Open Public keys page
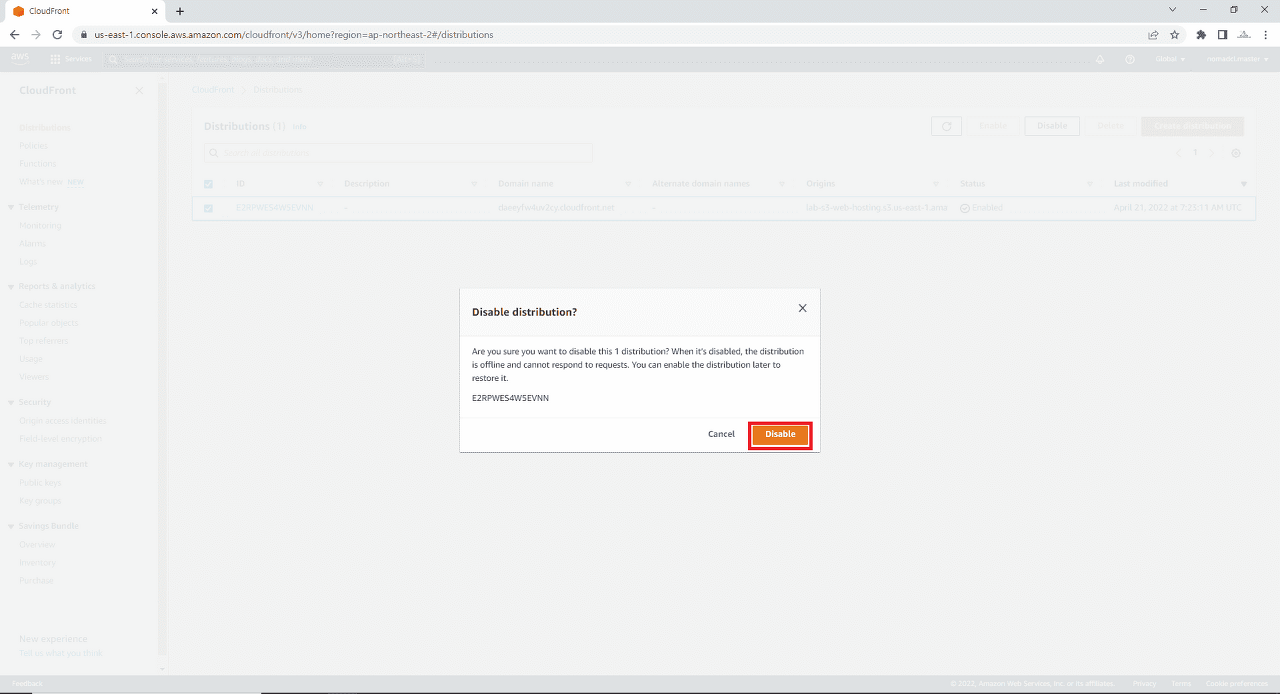Viewport: 1280px width, 694px height. pos(40,483)
